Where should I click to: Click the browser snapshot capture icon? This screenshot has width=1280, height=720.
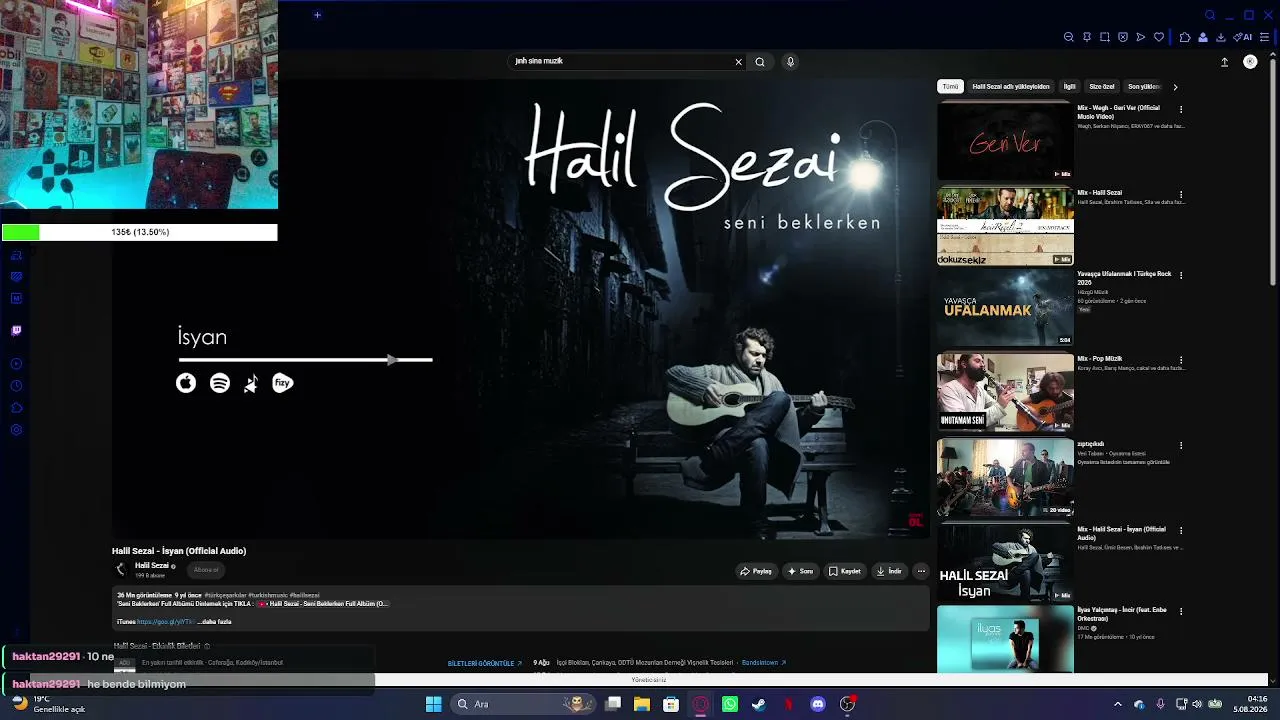tap(1104, 37)
